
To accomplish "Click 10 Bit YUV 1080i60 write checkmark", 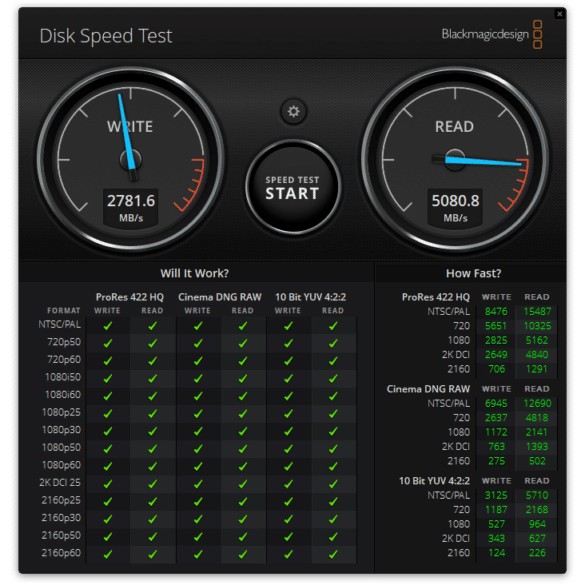I will 288,396.
